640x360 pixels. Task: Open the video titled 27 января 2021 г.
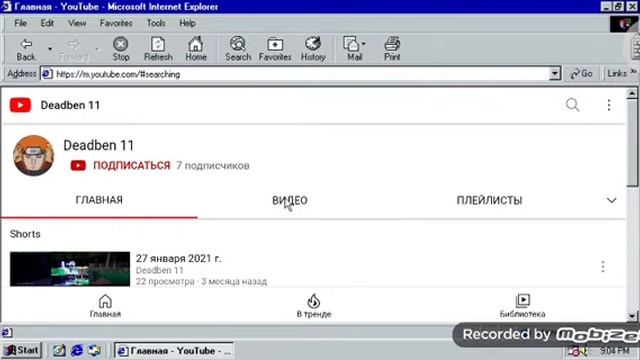178,258
